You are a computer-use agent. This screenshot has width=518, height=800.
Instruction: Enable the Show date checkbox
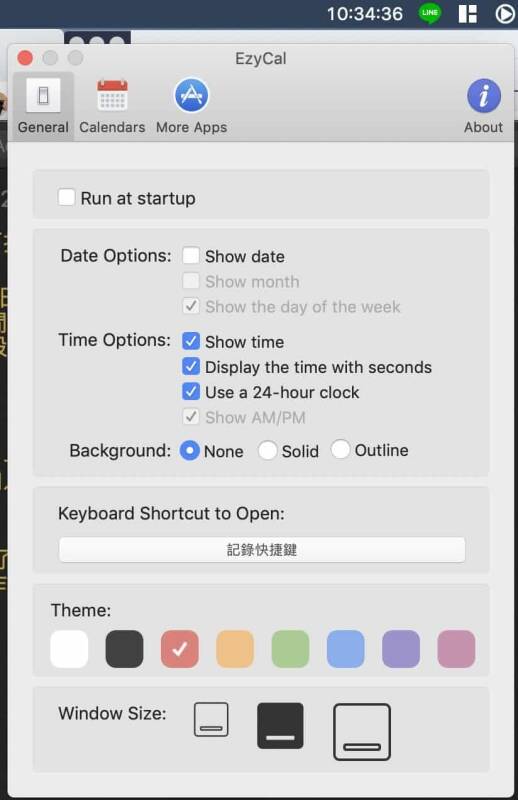[191, 256]
